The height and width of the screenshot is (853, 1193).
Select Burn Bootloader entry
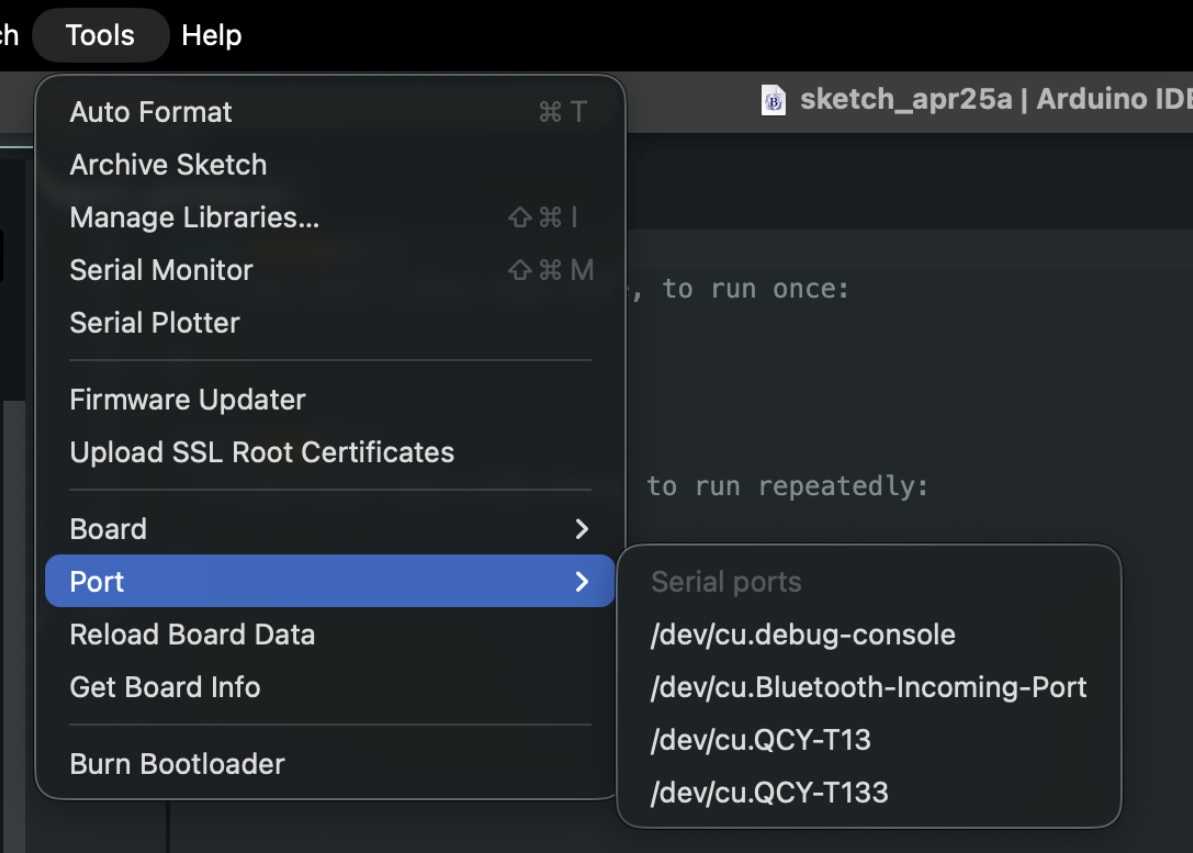click(329, 763)
